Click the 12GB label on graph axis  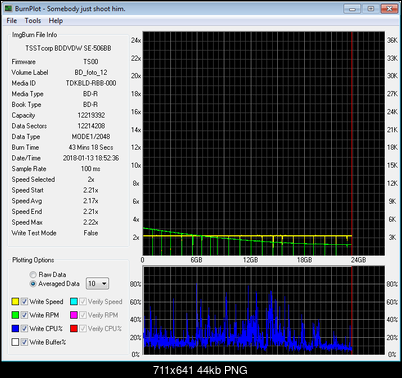(x=250, y=260)
